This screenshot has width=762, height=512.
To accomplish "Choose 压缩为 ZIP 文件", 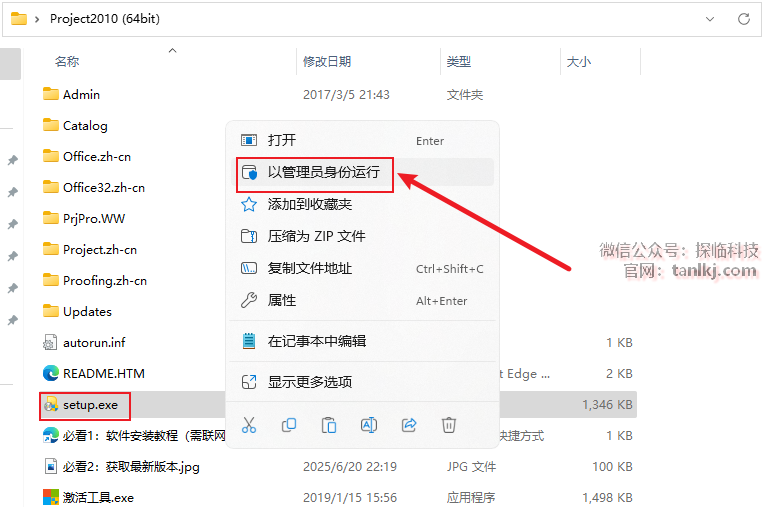I will [362, 237].
